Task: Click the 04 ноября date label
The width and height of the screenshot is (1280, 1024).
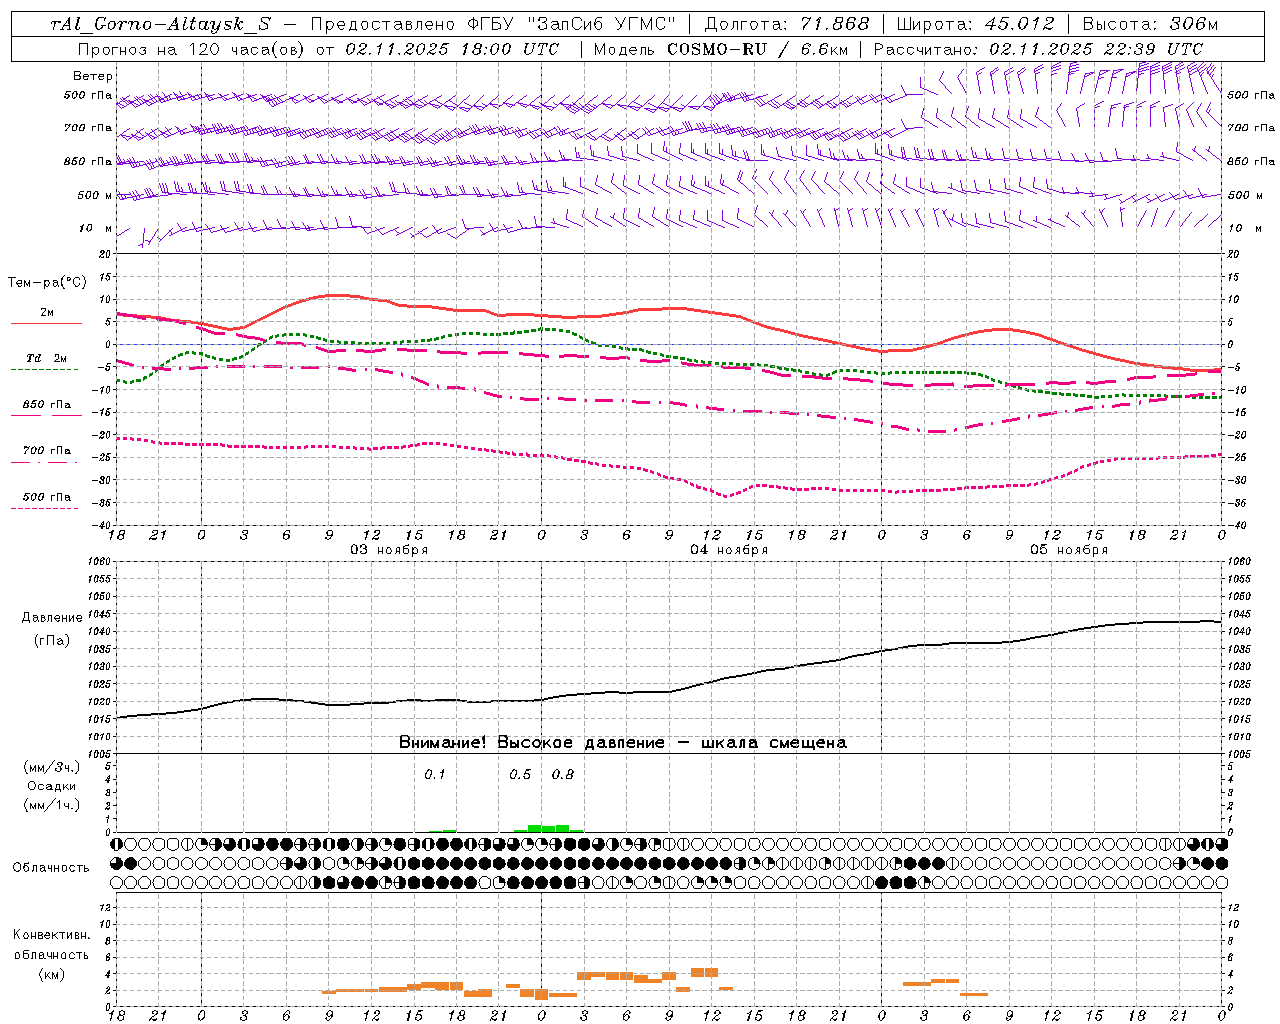Action: 729,550
